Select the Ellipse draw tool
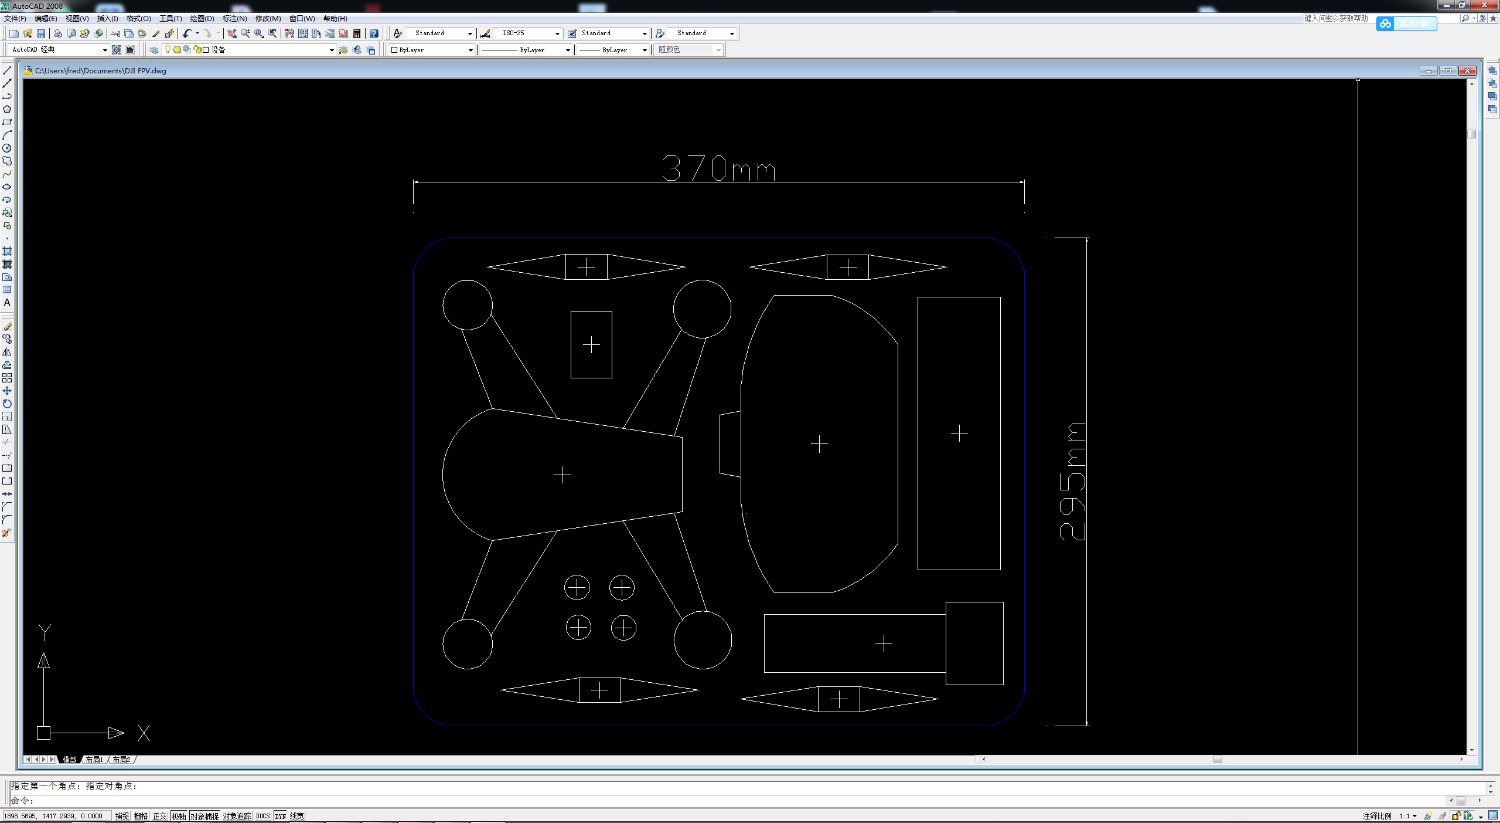The image size is (1500, 823). click(7, 187)
